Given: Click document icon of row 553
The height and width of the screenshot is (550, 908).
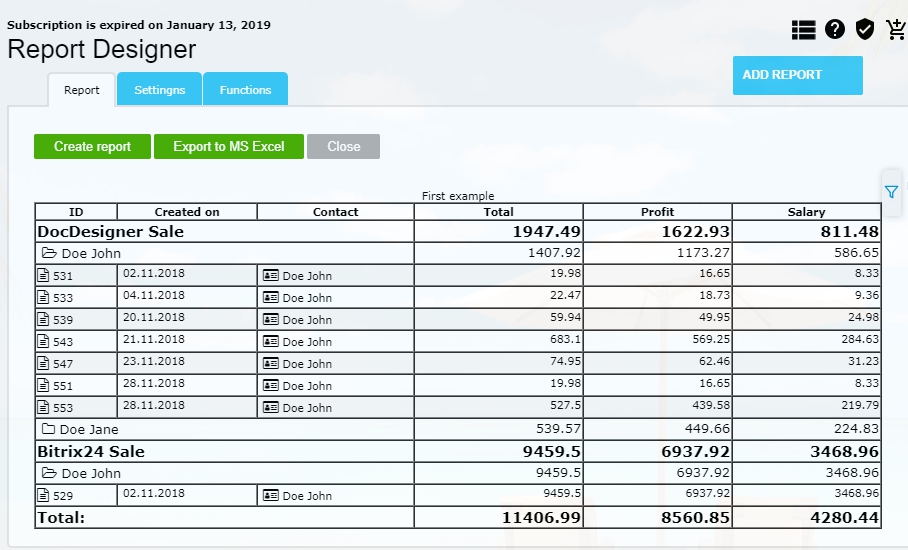Looking at the screenshot, I should (43, 407).
